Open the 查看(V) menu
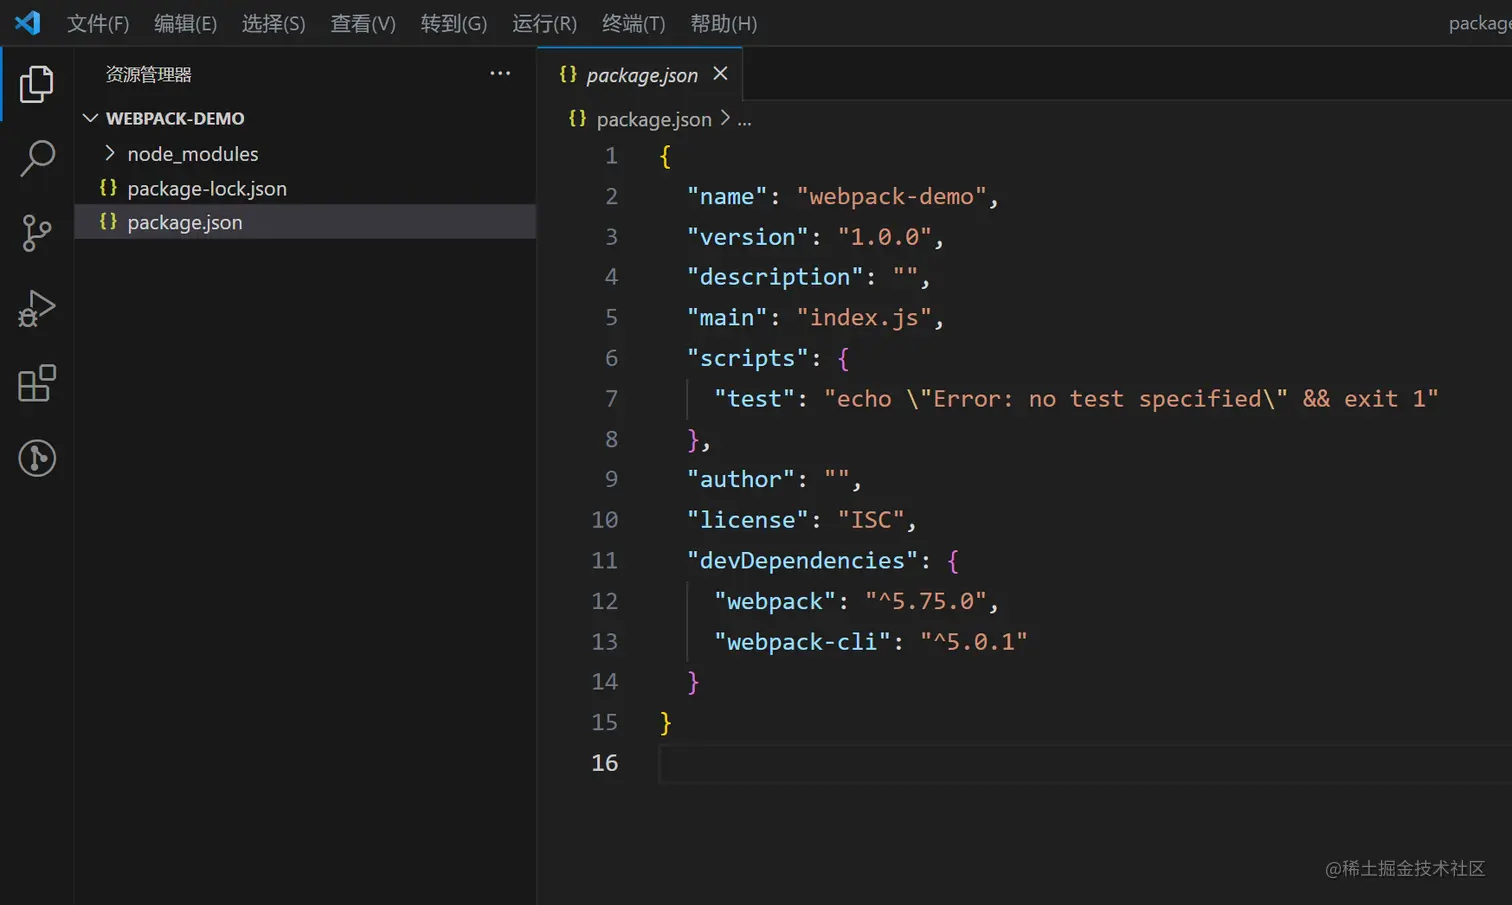1512x905 pixels. (363, 23)
